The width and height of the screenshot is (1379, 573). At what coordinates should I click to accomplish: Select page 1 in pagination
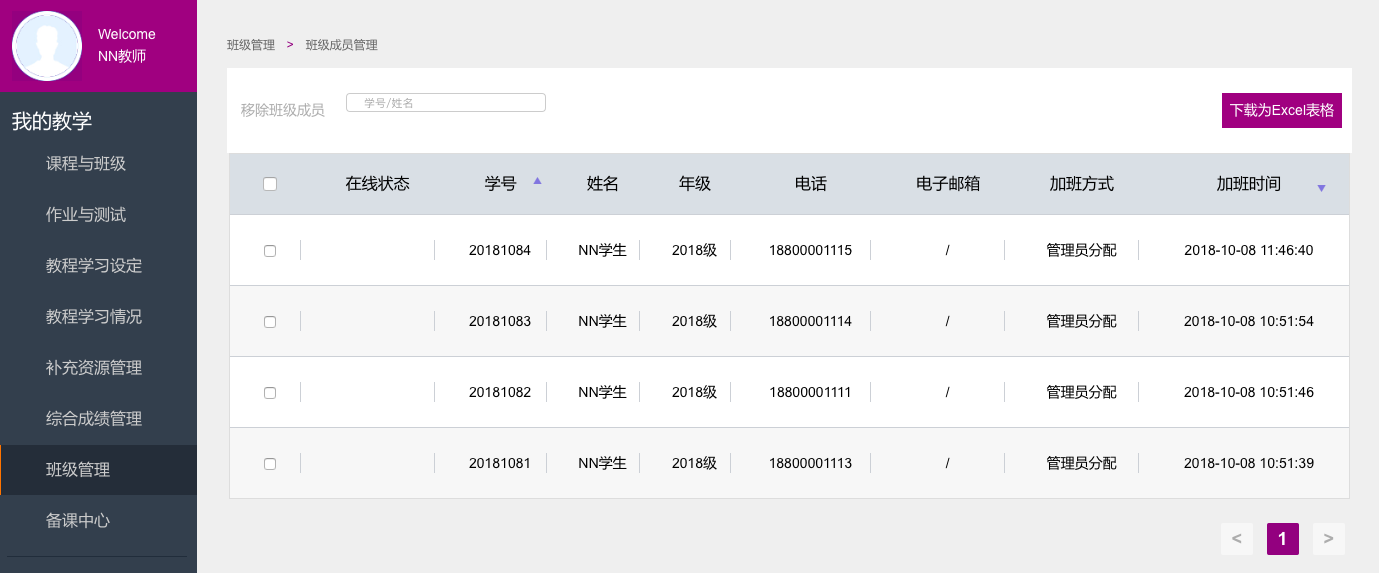click(1282, 539)
